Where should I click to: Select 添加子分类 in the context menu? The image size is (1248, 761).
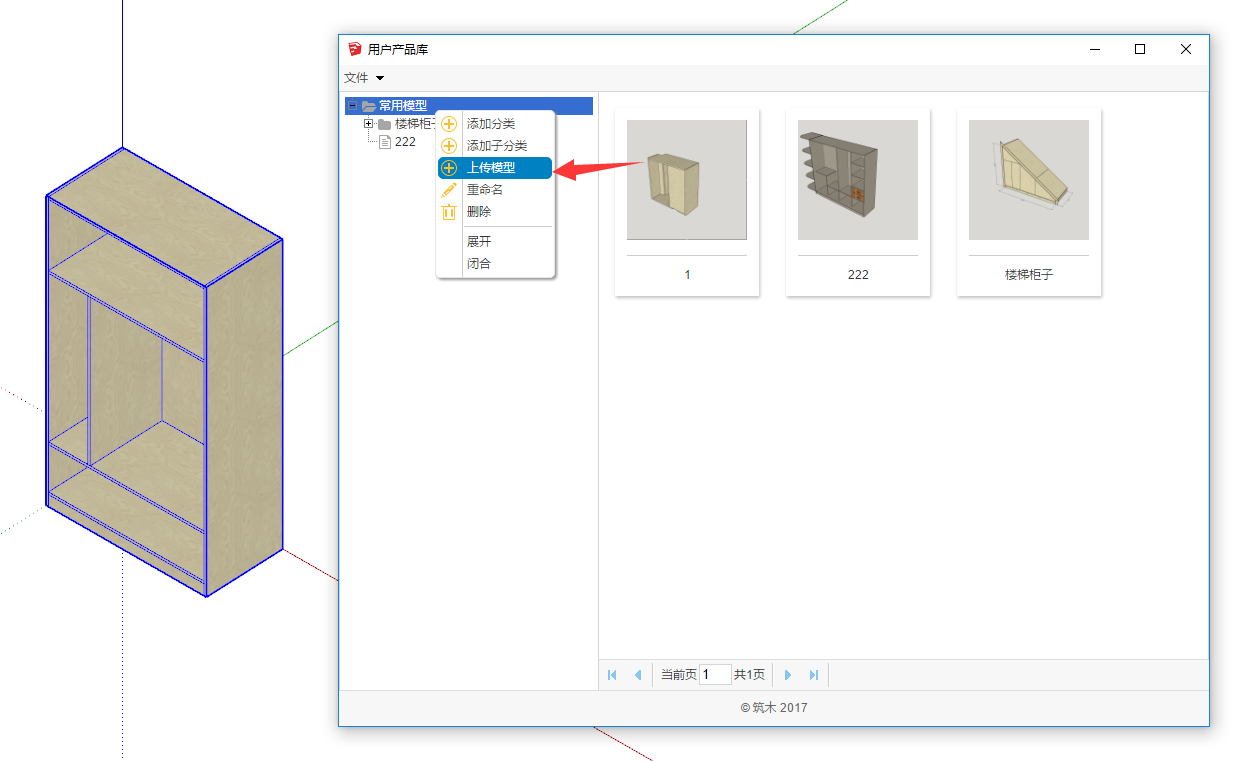click(496, 146)
